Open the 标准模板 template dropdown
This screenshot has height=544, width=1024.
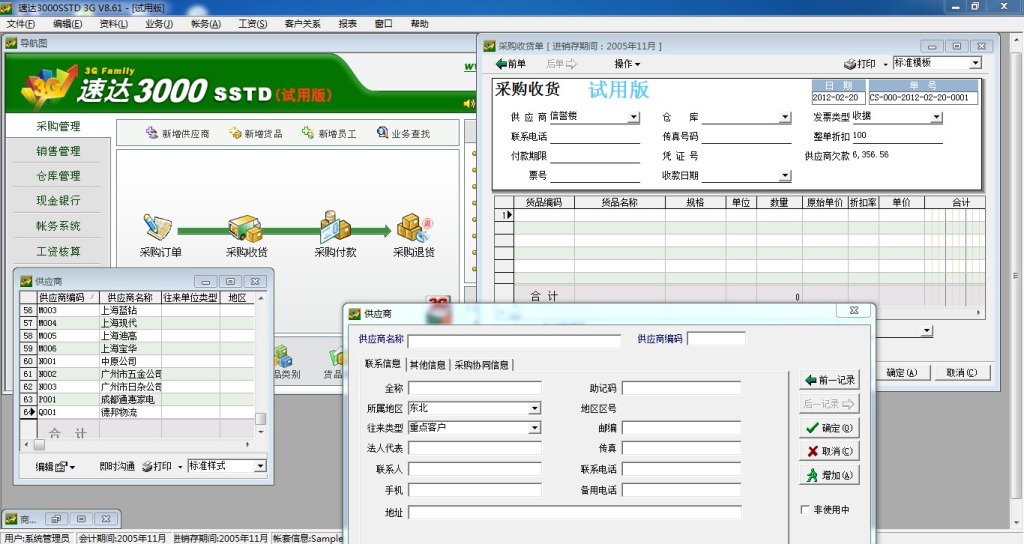975,63
